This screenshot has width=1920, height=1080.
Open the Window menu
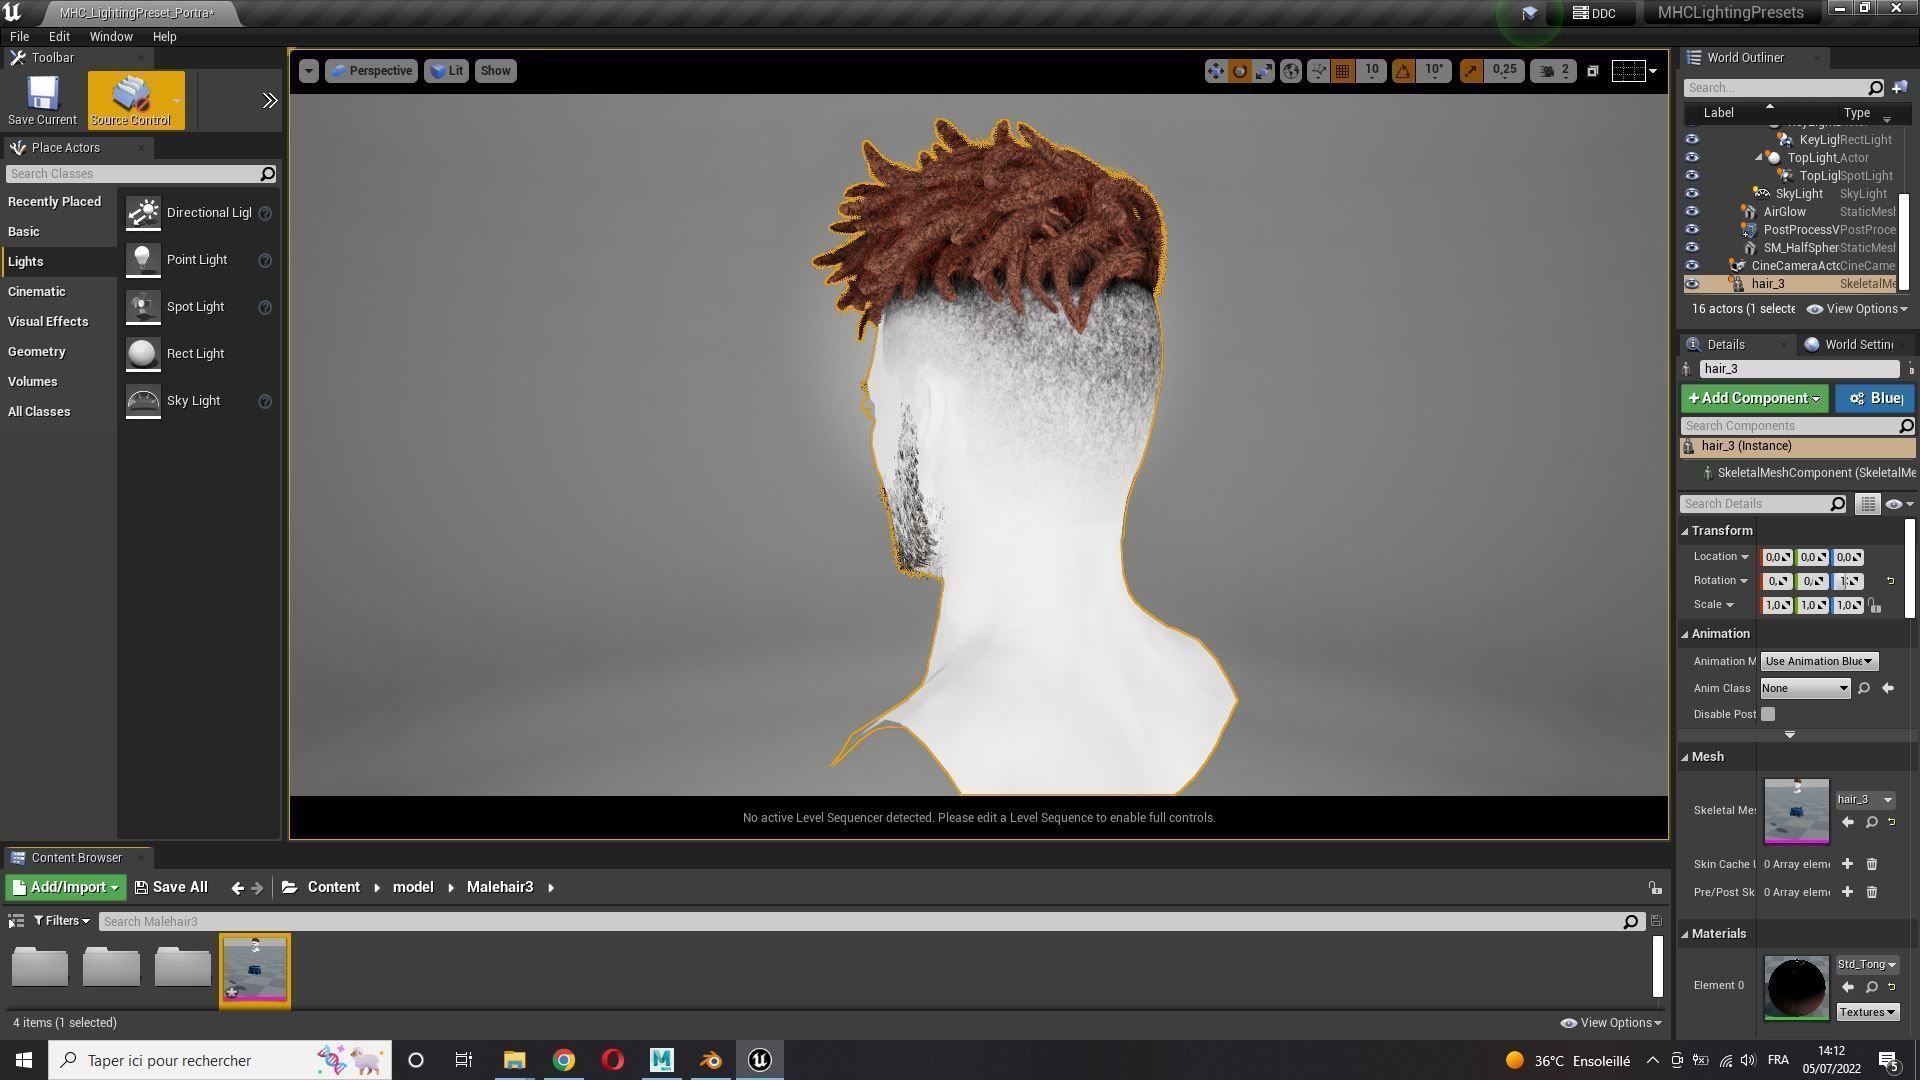point(110,36)
